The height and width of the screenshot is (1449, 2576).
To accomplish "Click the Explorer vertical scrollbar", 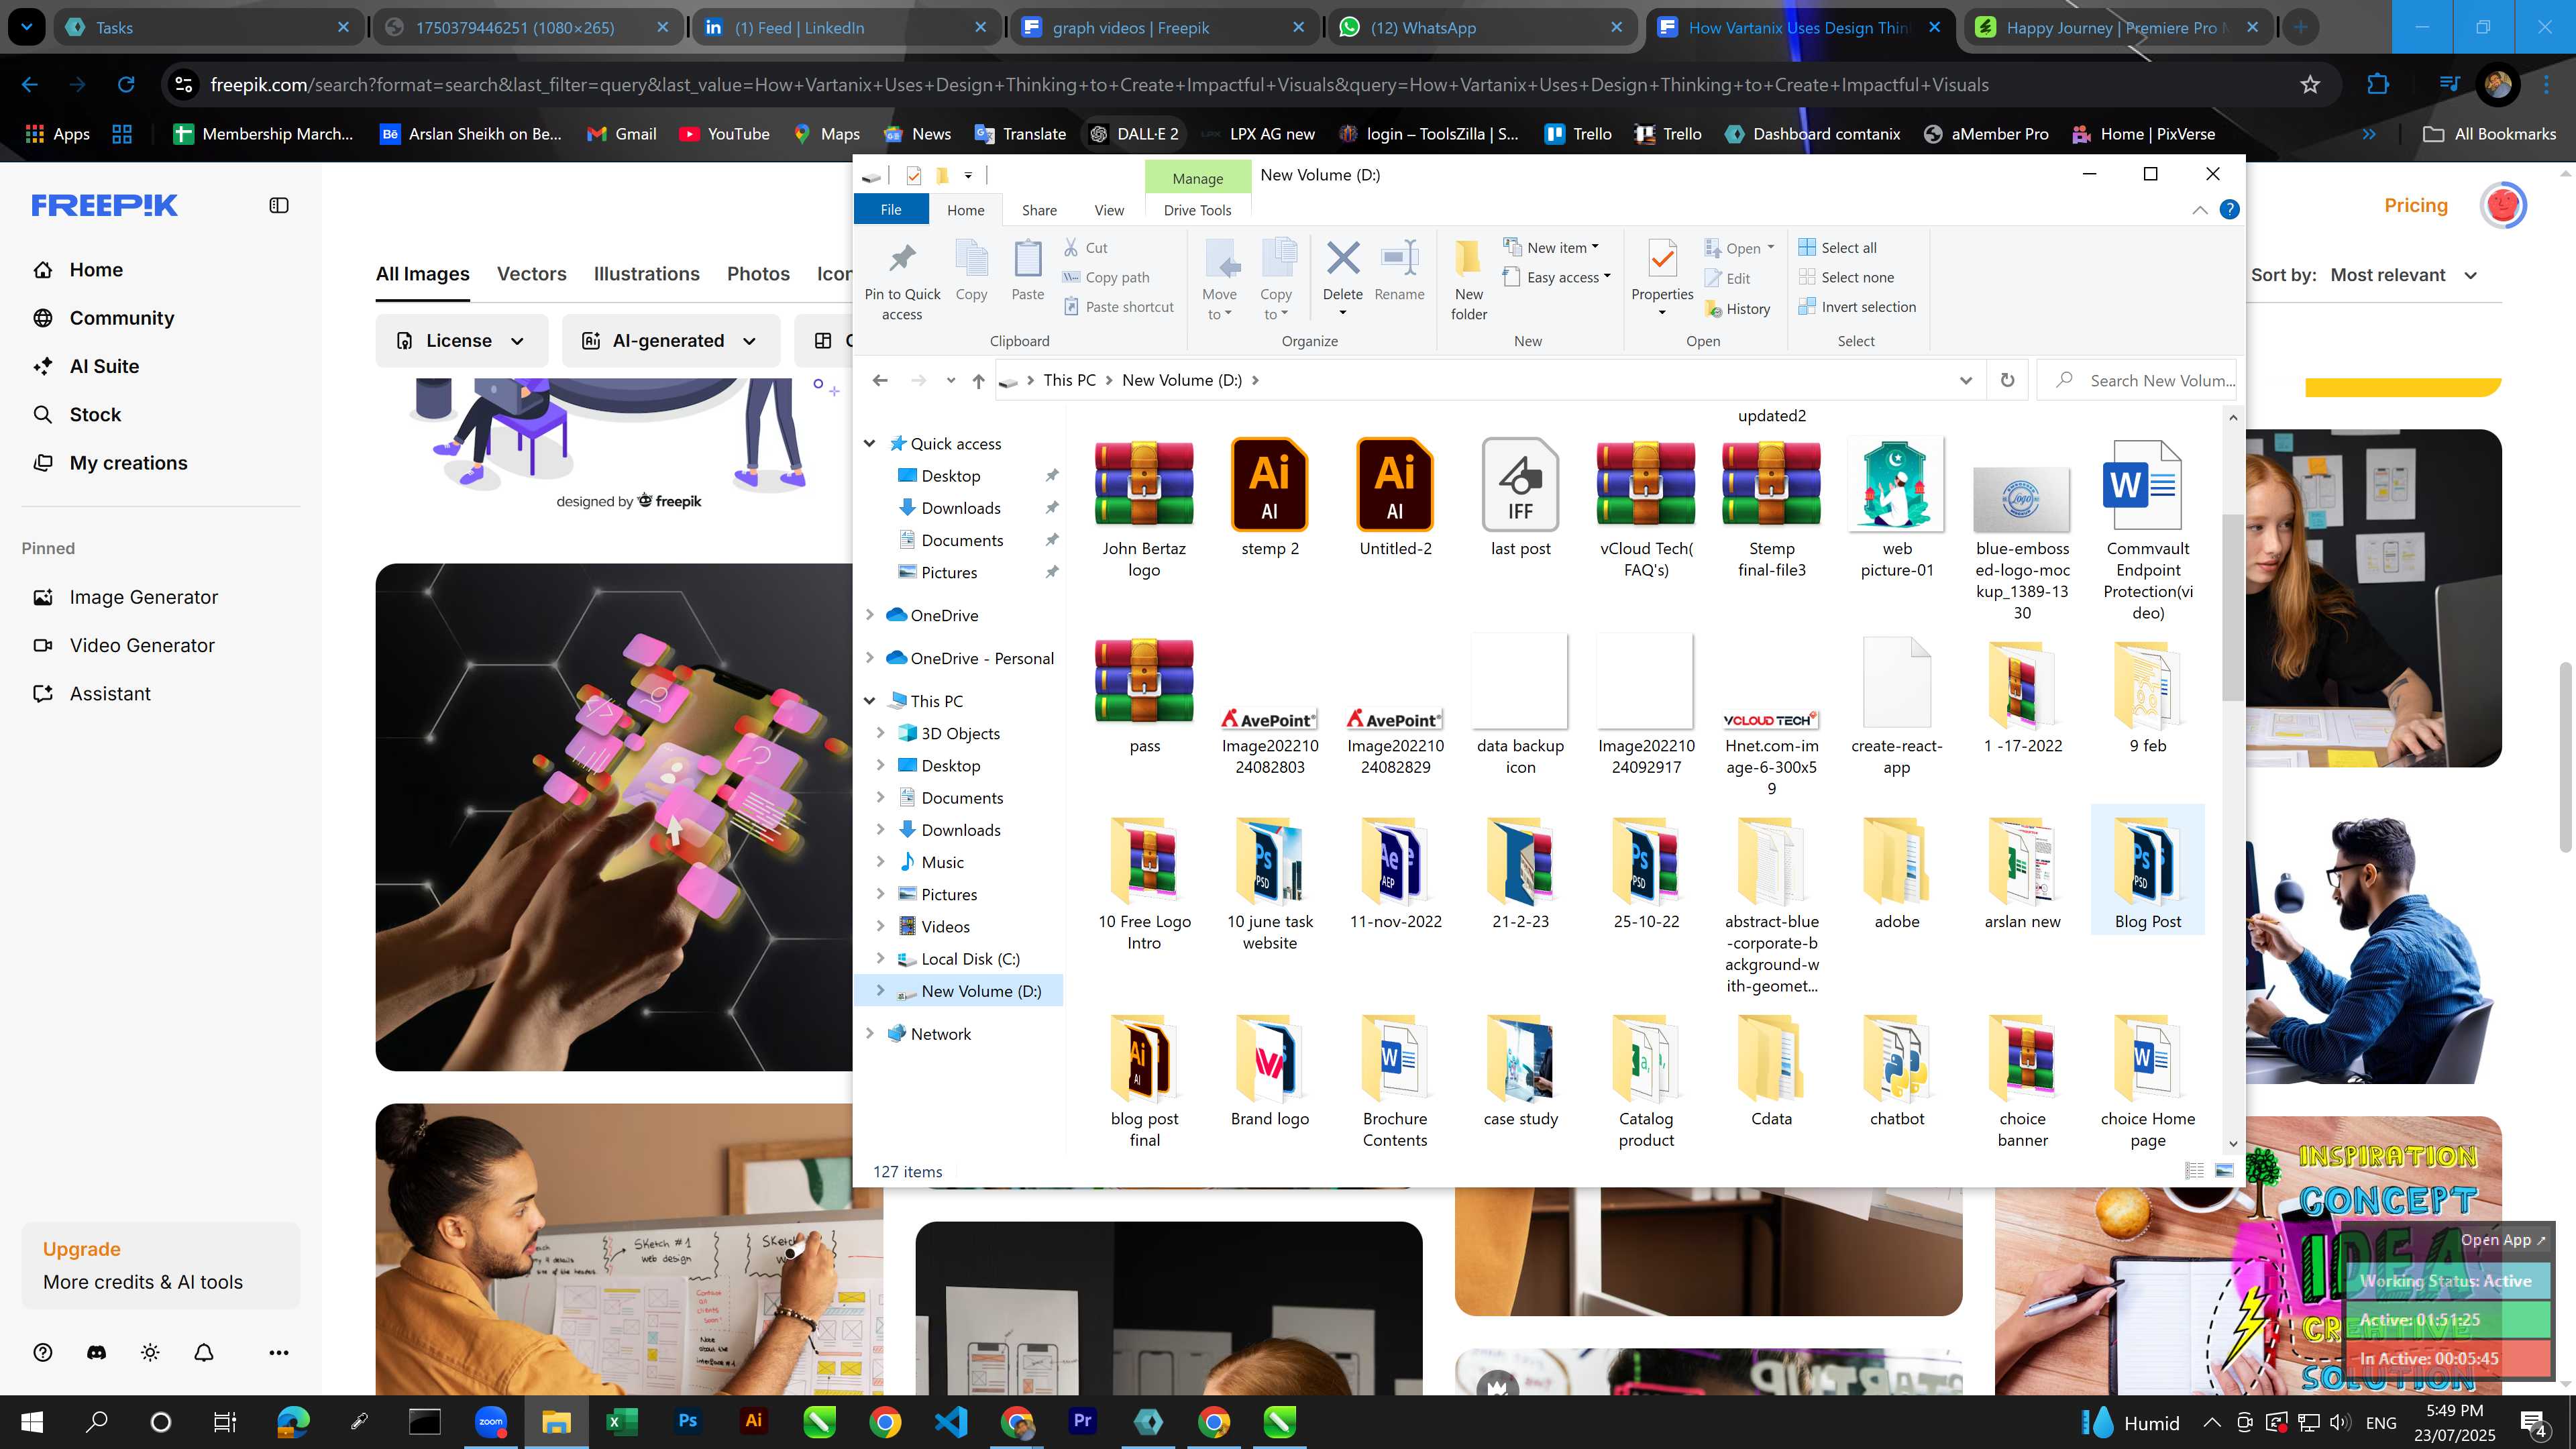I will [x=2232, y=607].
